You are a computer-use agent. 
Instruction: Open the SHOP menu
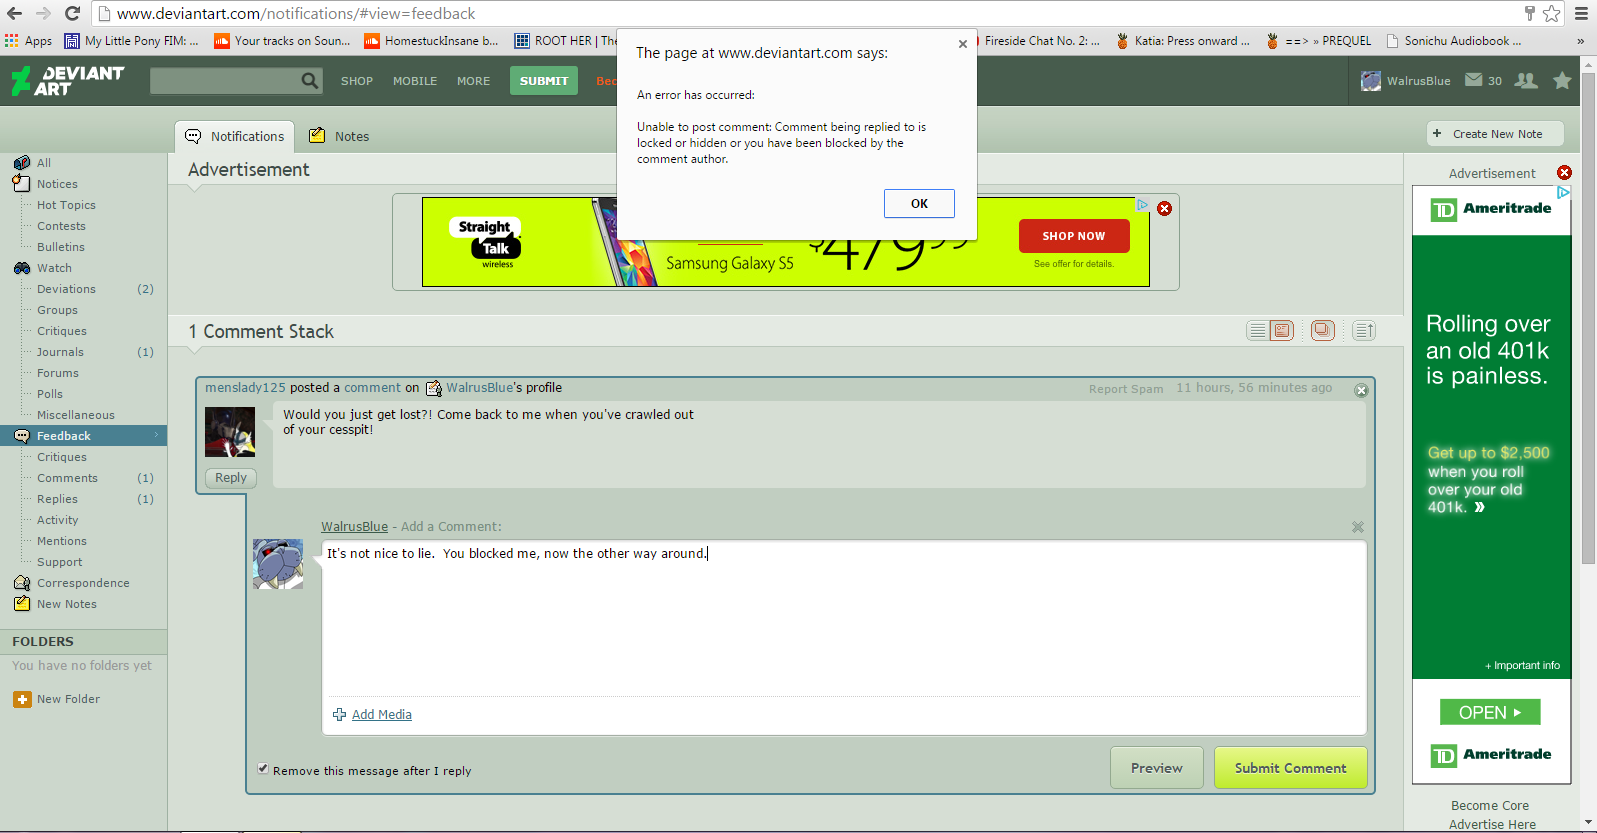(x=357, y=81)
